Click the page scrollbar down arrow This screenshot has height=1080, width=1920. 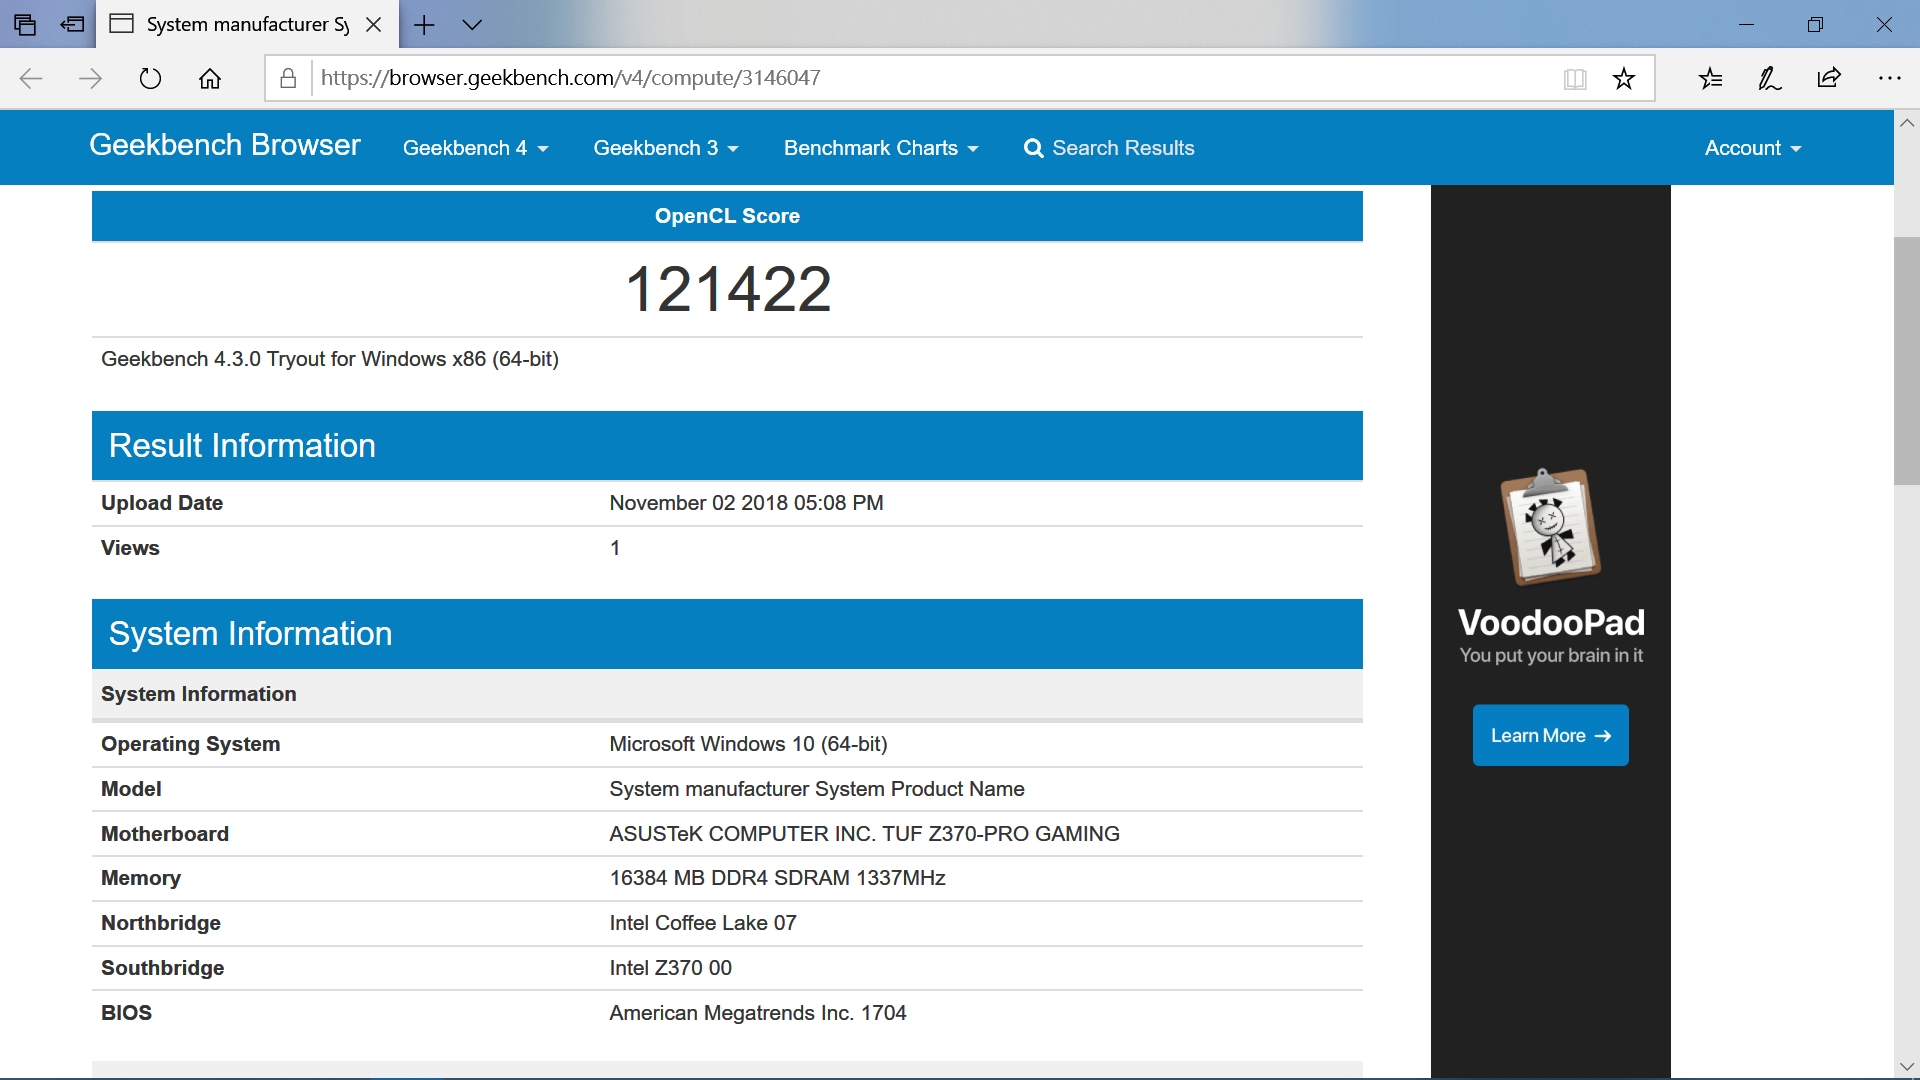click(1907, 1067)
